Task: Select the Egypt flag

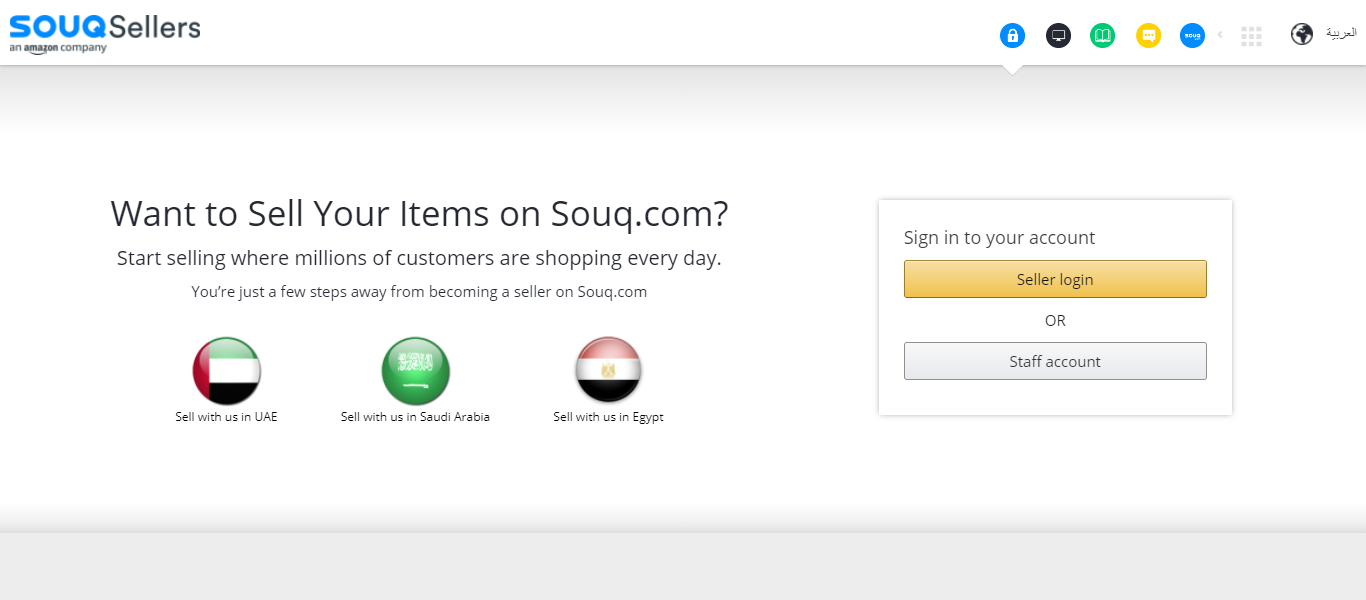Action: point(608,371)
